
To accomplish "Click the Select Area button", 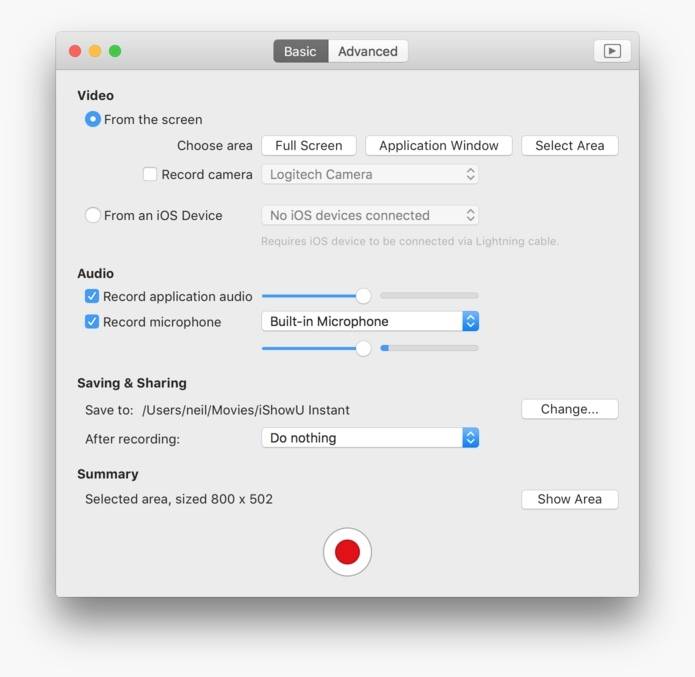I will (x=570, y=145).
